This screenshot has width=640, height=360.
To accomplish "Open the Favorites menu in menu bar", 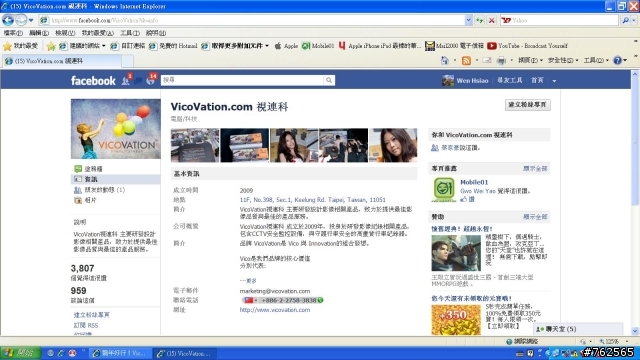I will point(98,33).
